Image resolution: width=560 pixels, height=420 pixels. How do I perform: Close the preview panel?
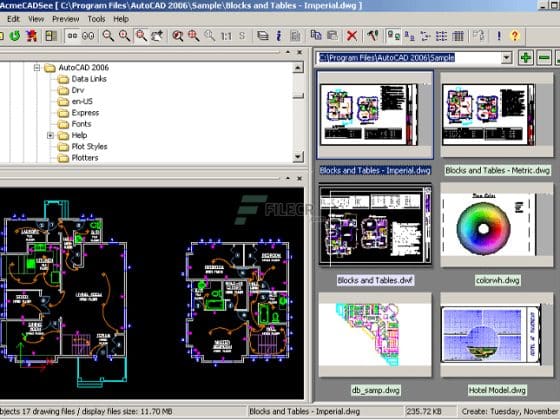(300, 178)
